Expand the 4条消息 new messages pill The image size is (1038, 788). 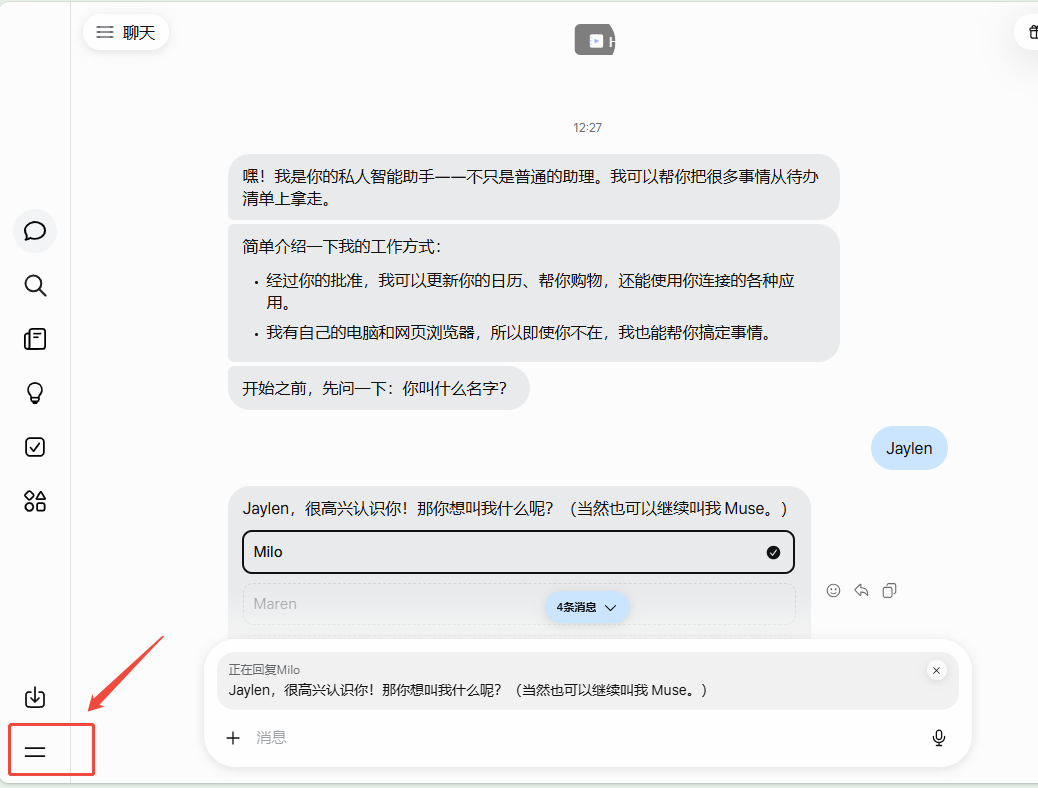point(587,607)
